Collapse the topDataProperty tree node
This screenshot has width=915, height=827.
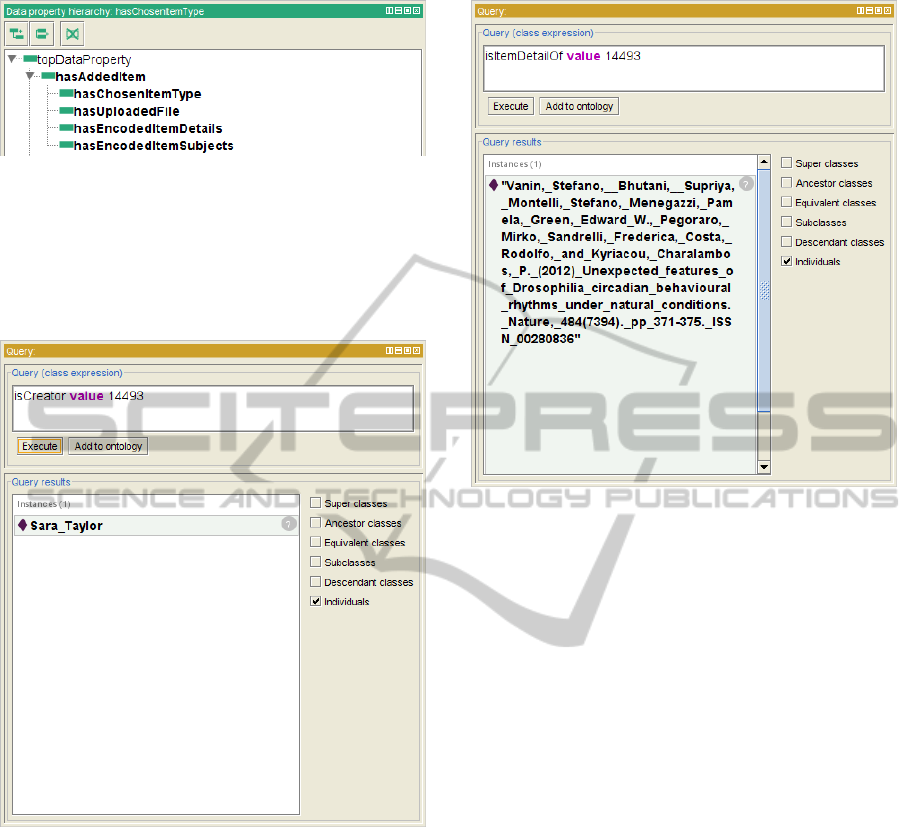[x=12, y=60]
